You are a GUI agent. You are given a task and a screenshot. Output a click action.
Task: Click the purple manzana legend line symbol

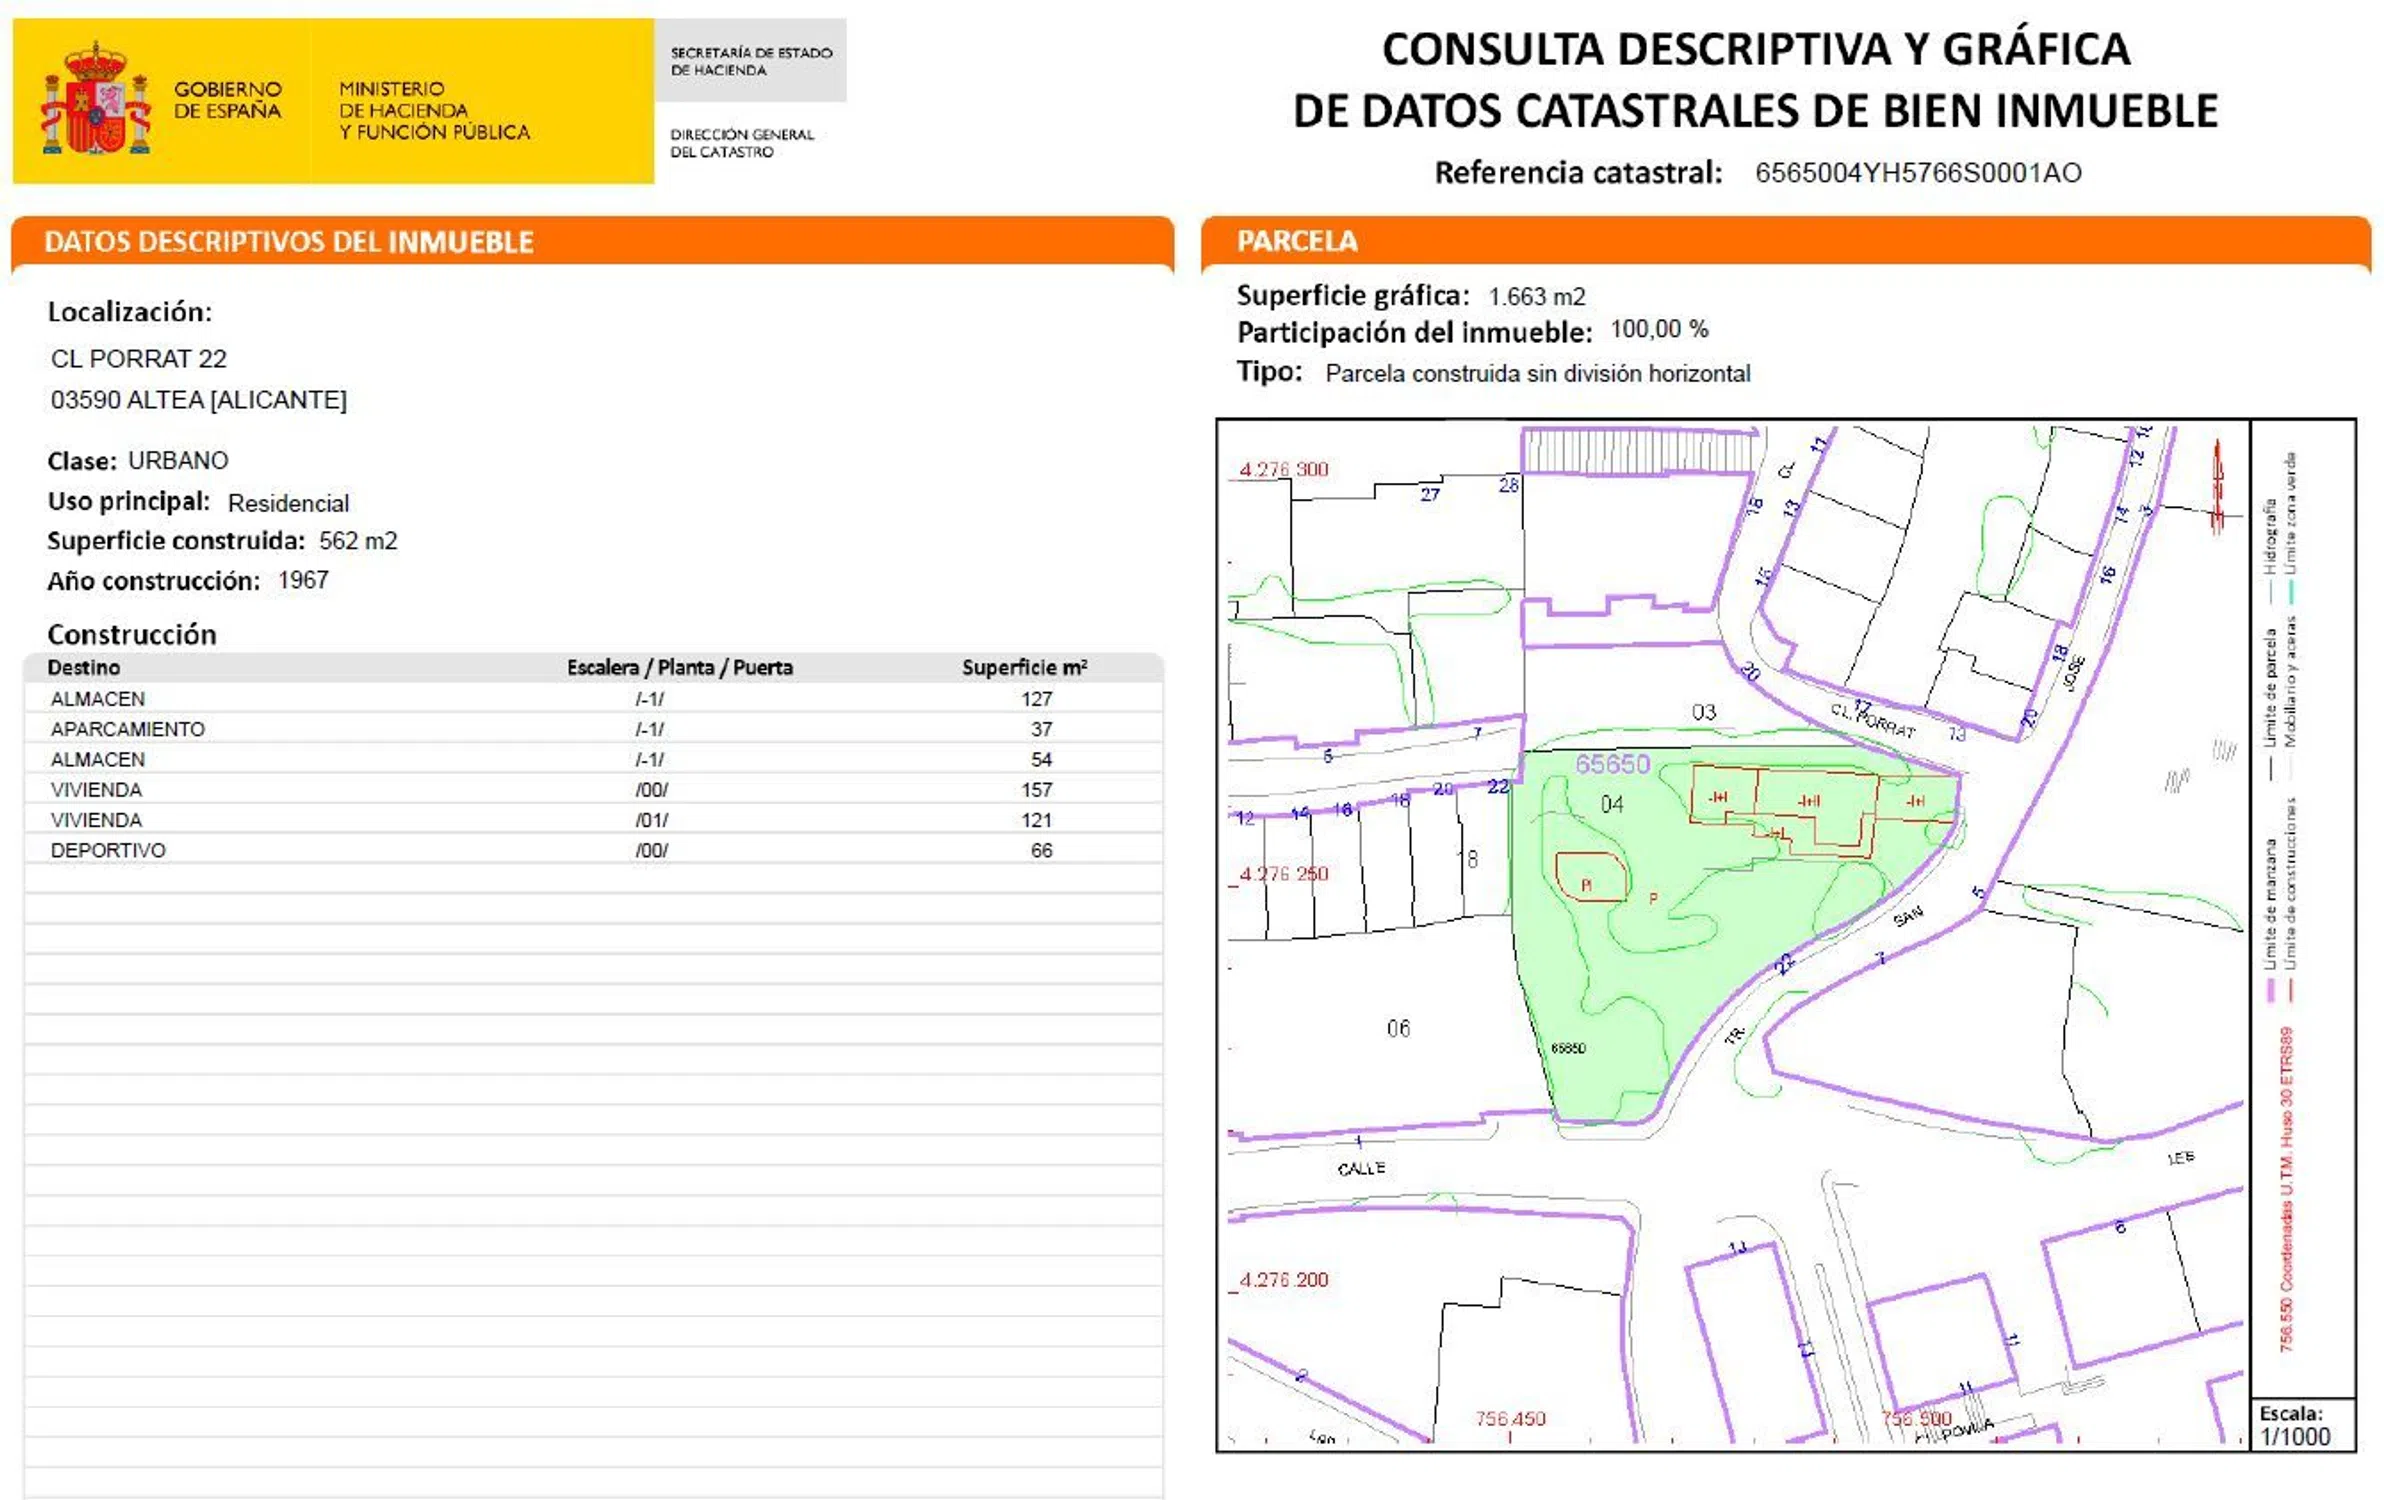[x=2271, y=990]
